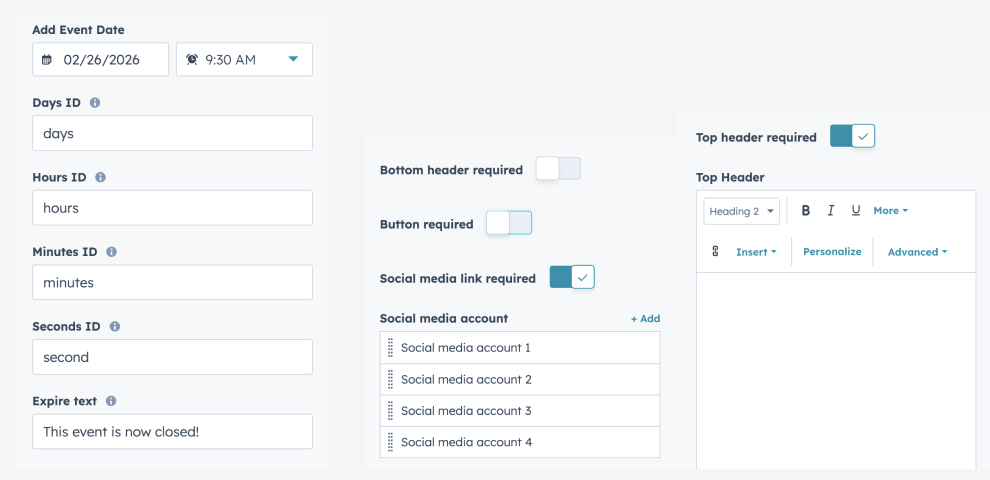This screenshot has width=990, height=480.
Task: Click the Seconds ID input field
Action: coord(172,357)
